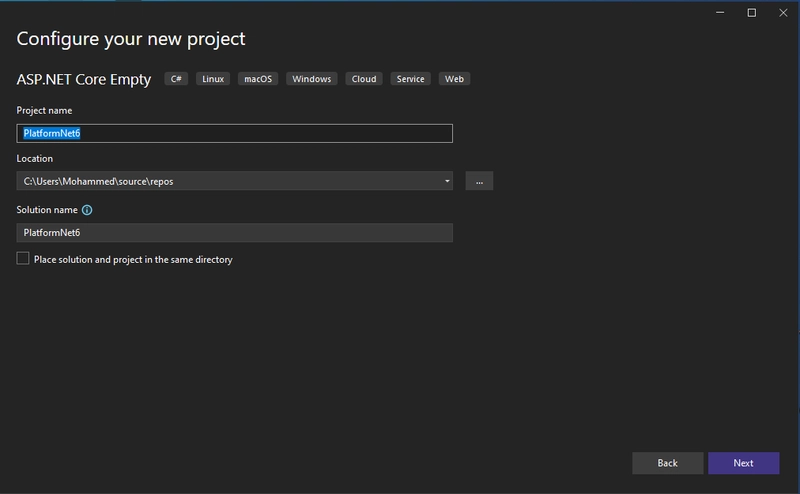This screenshot has height=494, width=800.
Task: Click the Linux tag
Action: tap(213, 79)
